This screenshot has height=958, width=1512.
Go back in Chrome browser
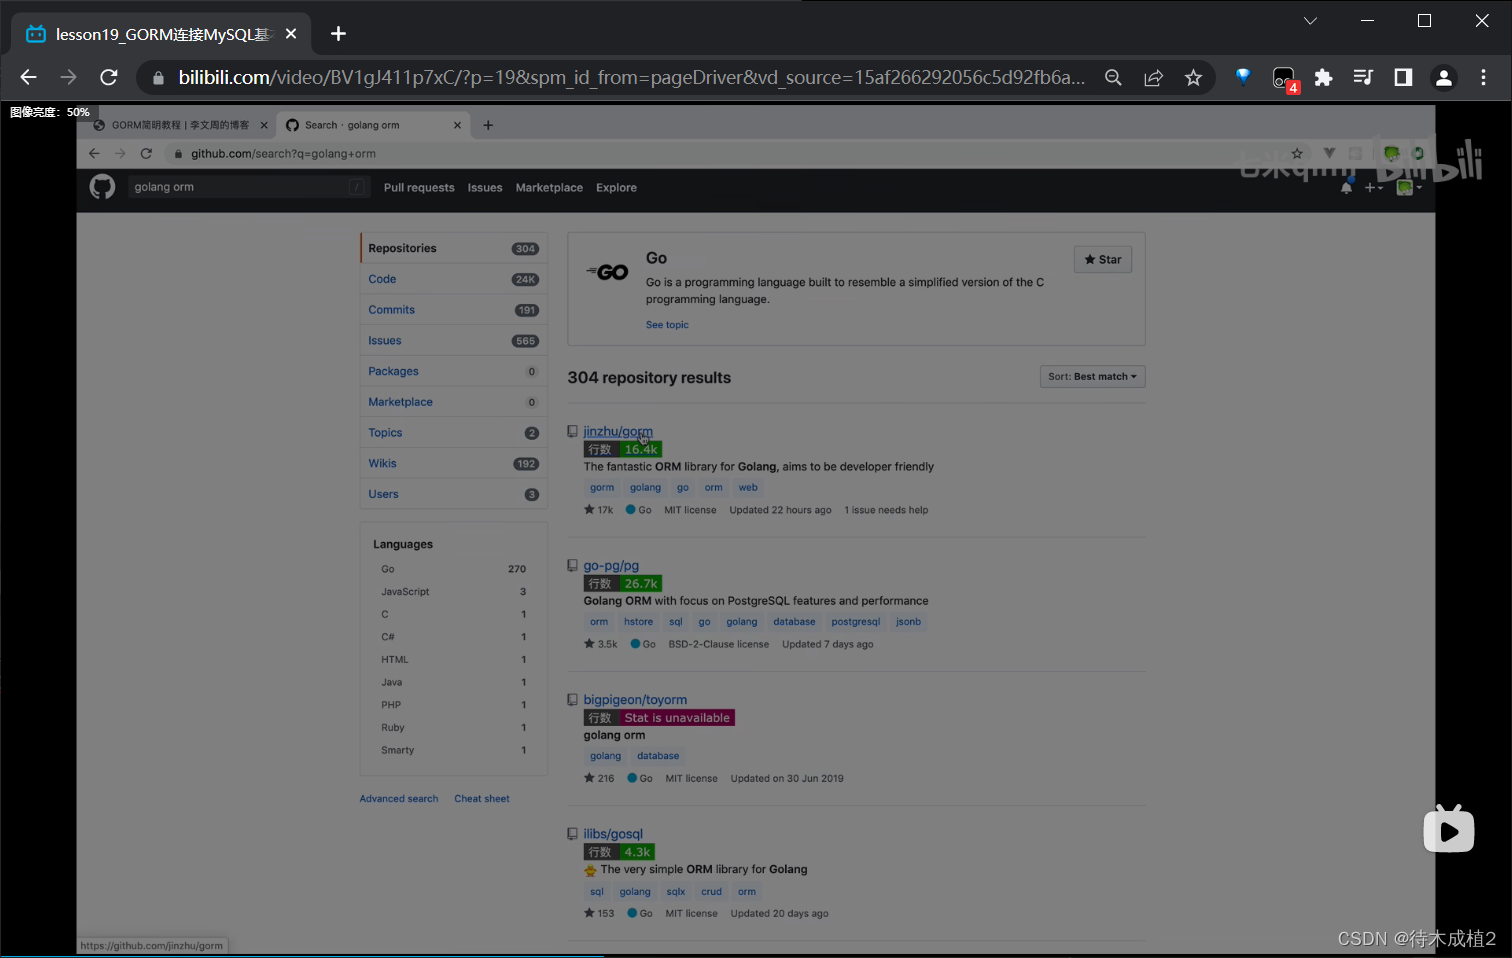[x=28, y=77]
